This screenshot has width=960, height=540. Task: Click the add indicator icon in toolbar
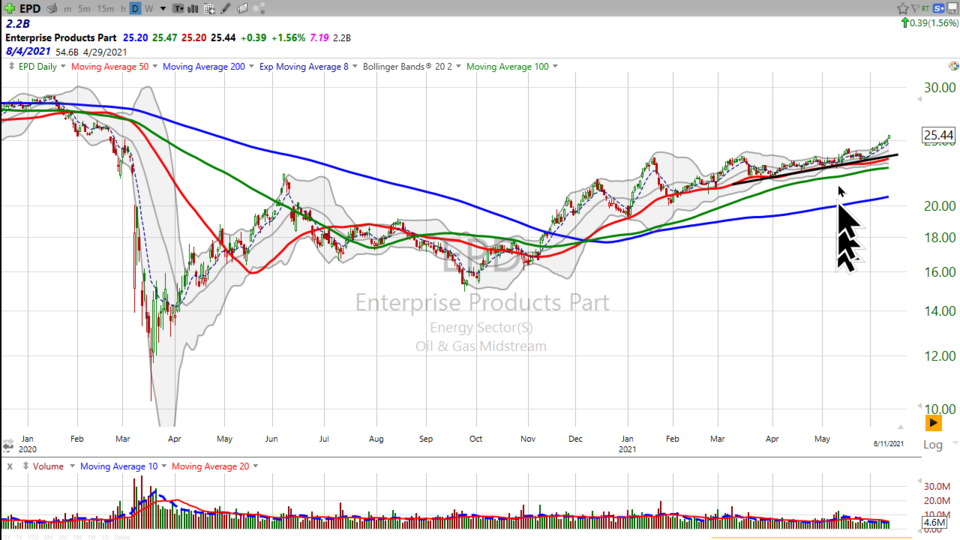tap(209, 8)
